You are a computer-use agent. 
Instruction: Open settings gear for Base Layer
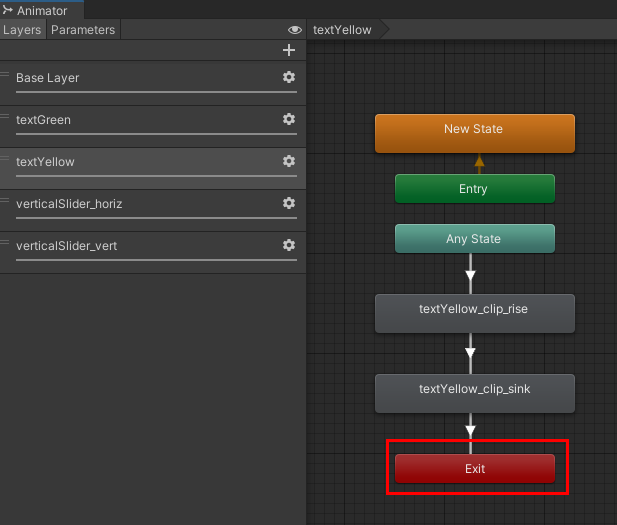coord(289,77)
